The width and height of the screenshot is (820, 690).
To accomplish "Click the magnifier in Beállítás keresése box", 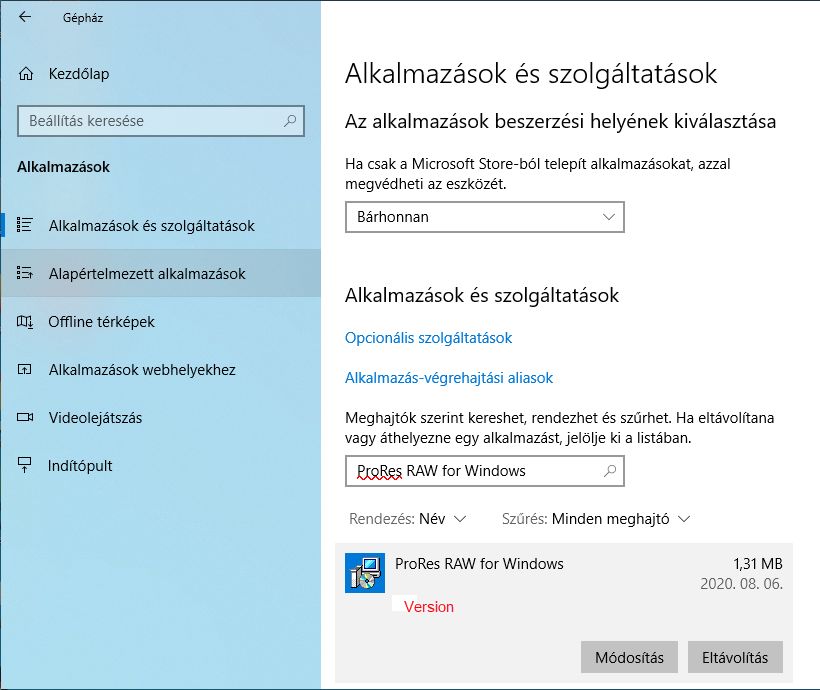I will point(290,121).
